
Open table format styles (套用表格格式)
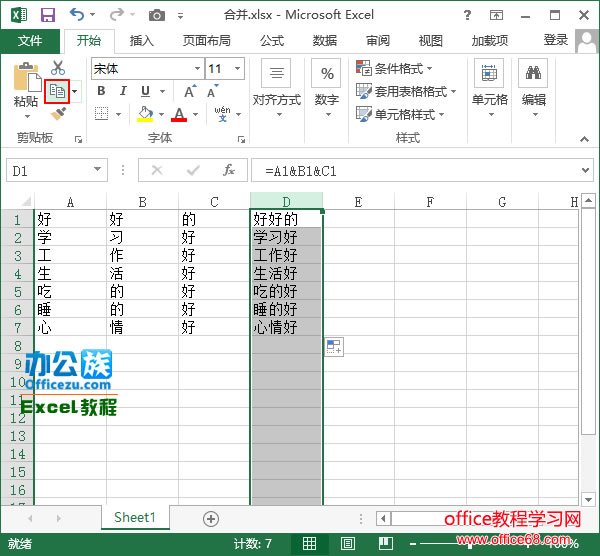[406, 91]
